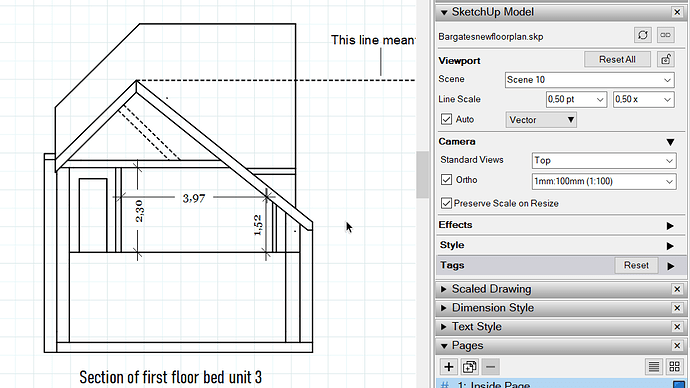Click the Reset All button
This screenshot has height=388, width=690.
617,59
